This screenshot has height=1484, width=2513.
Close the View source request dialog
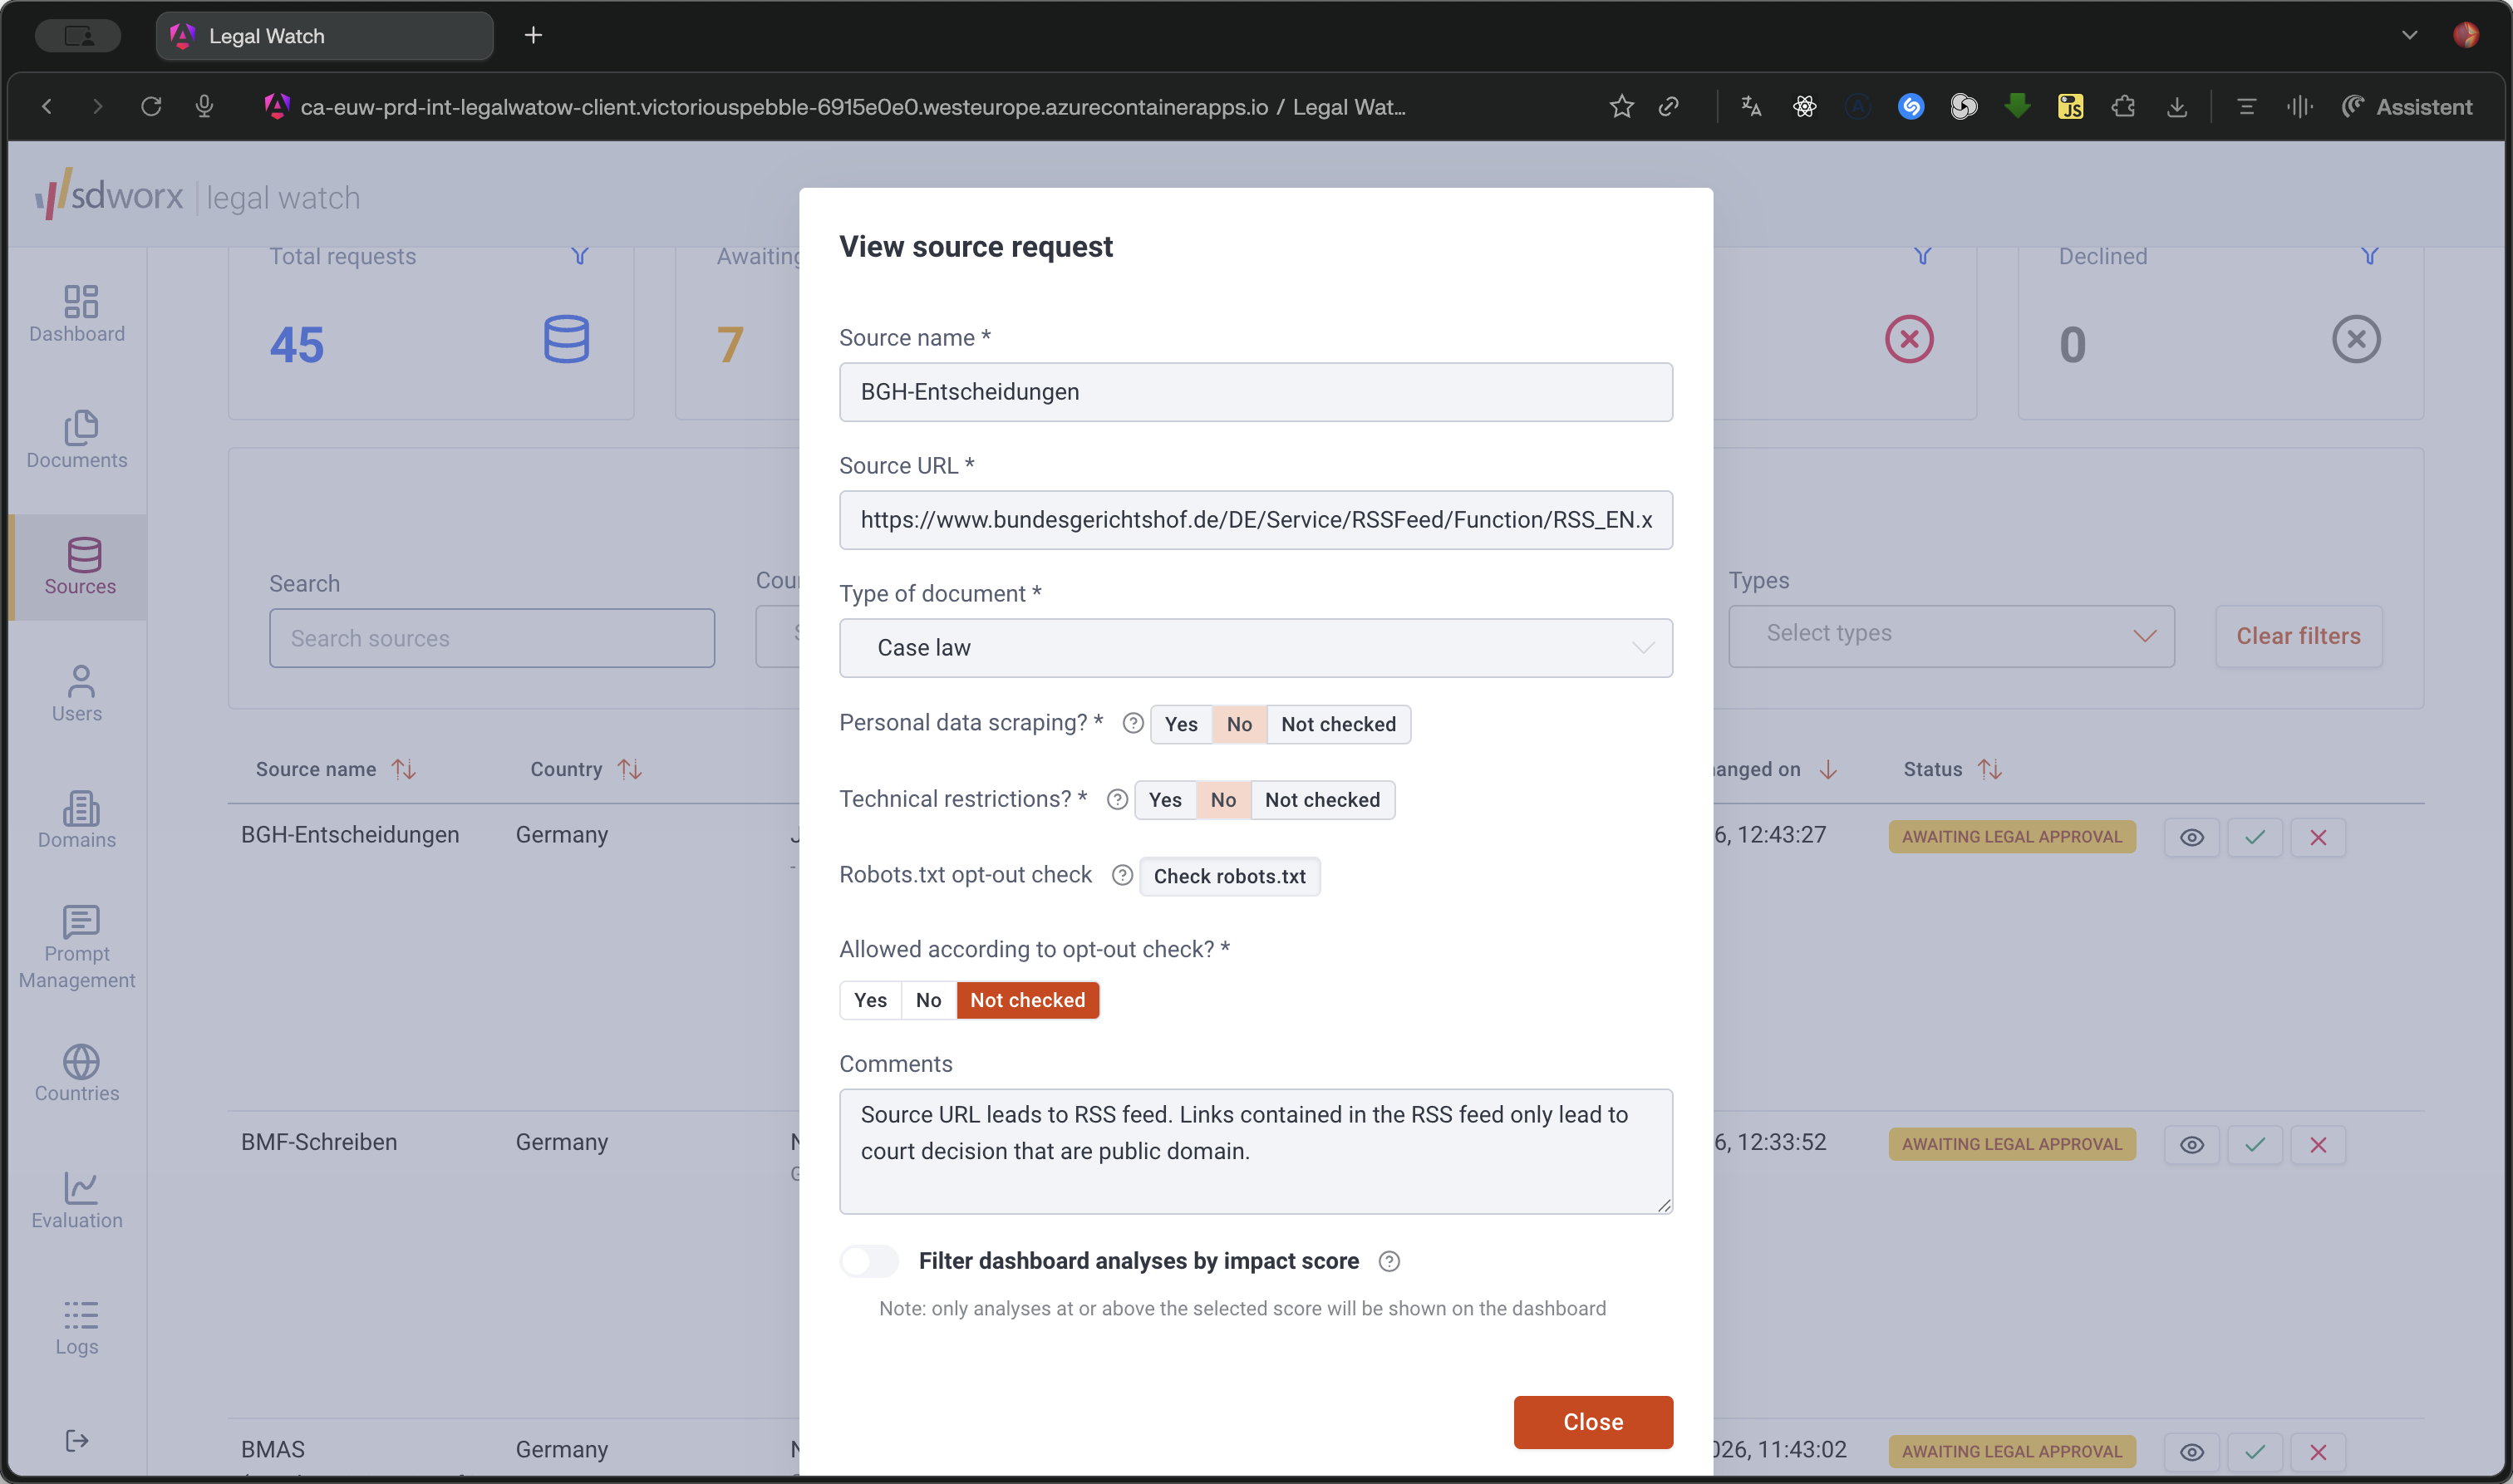pyautogui.click(x=1592, y=1422)
